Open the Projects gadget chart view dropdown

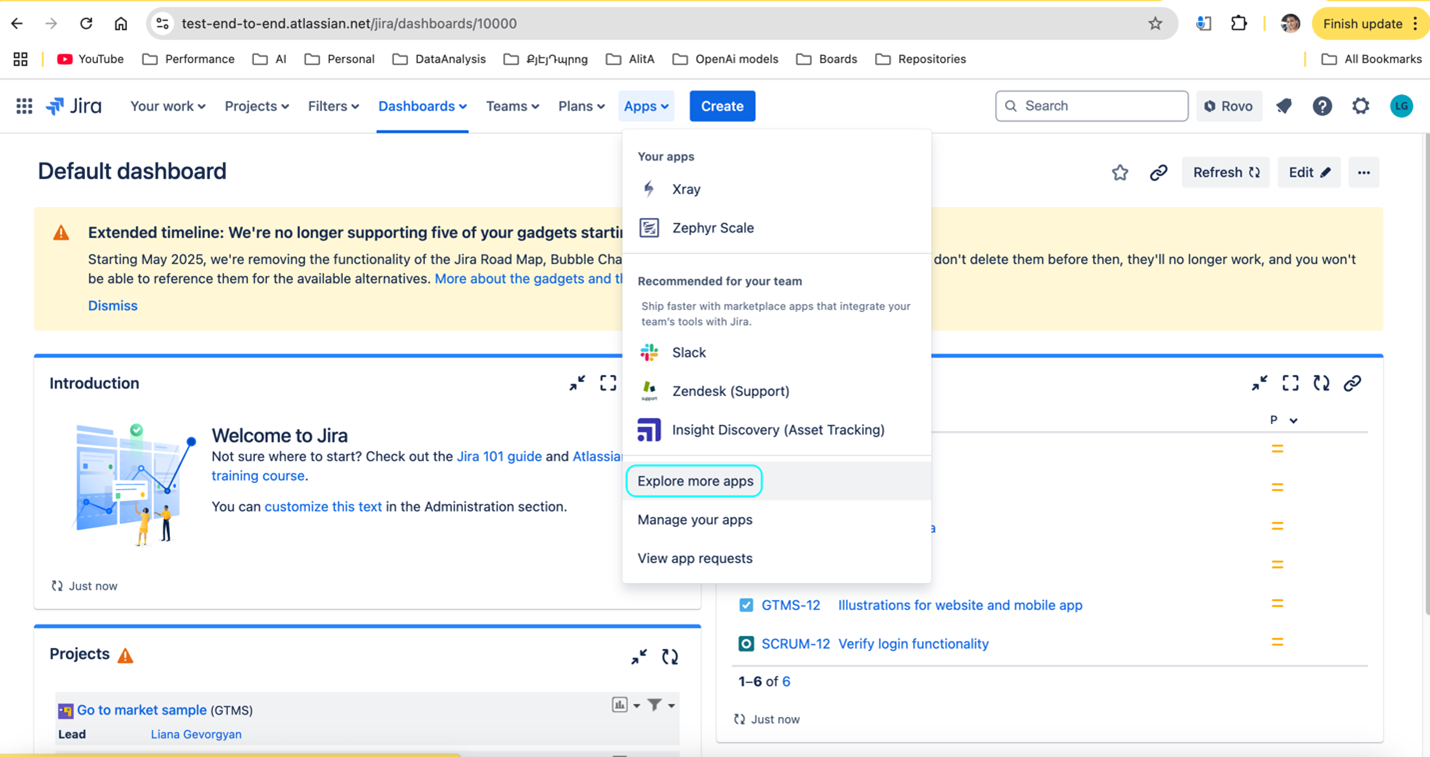coord(626,705)
